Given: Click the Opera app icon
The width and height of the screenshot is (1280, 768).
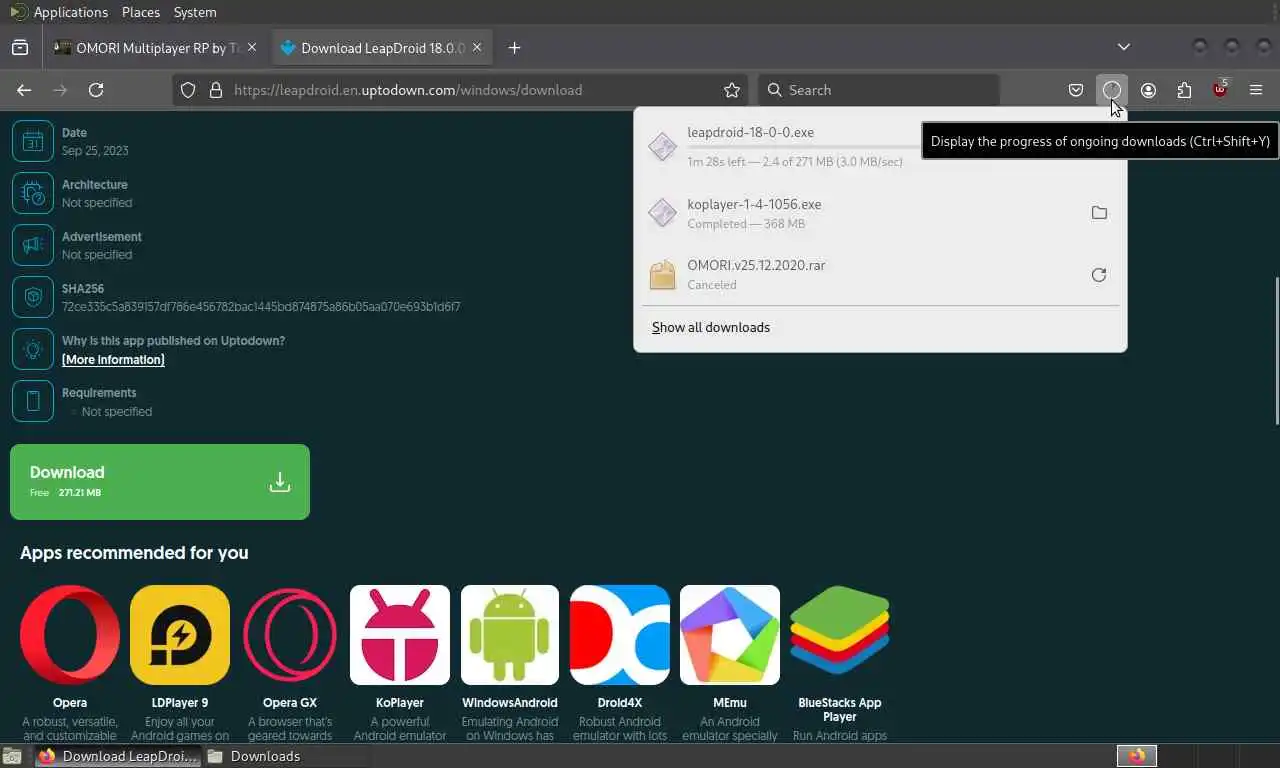Looking at the screenshot, I should tap(70, 635).
